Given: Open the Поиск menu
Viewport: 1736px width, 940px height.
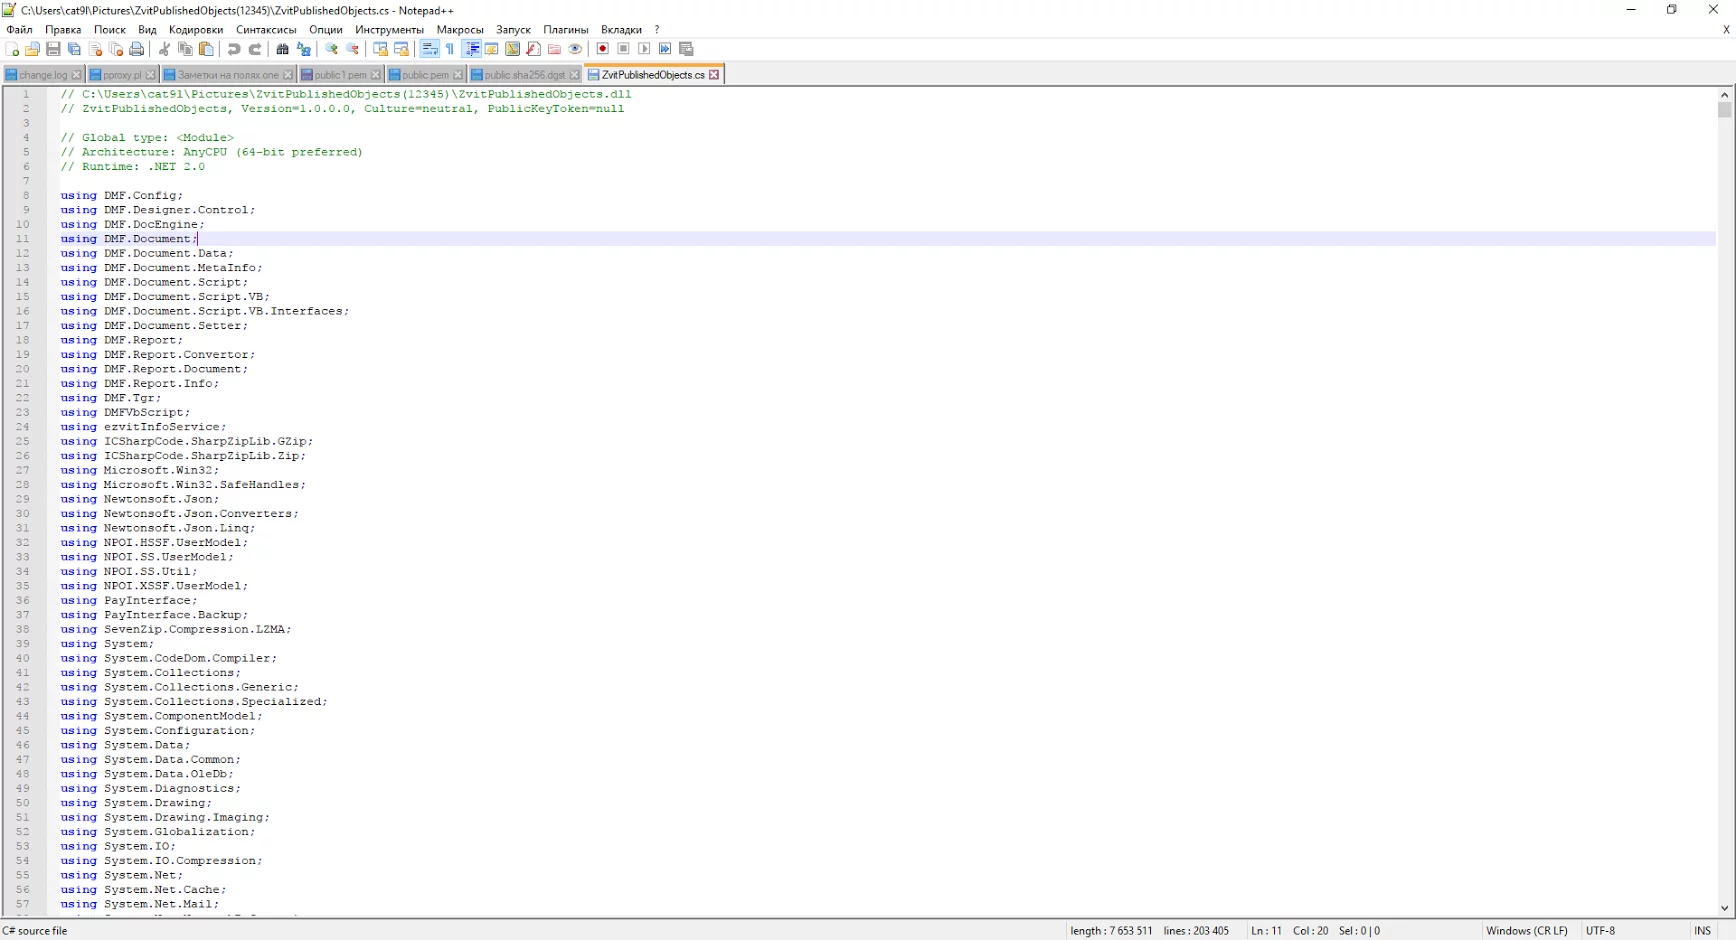Looking at the screenshot, I should [110, 30].
